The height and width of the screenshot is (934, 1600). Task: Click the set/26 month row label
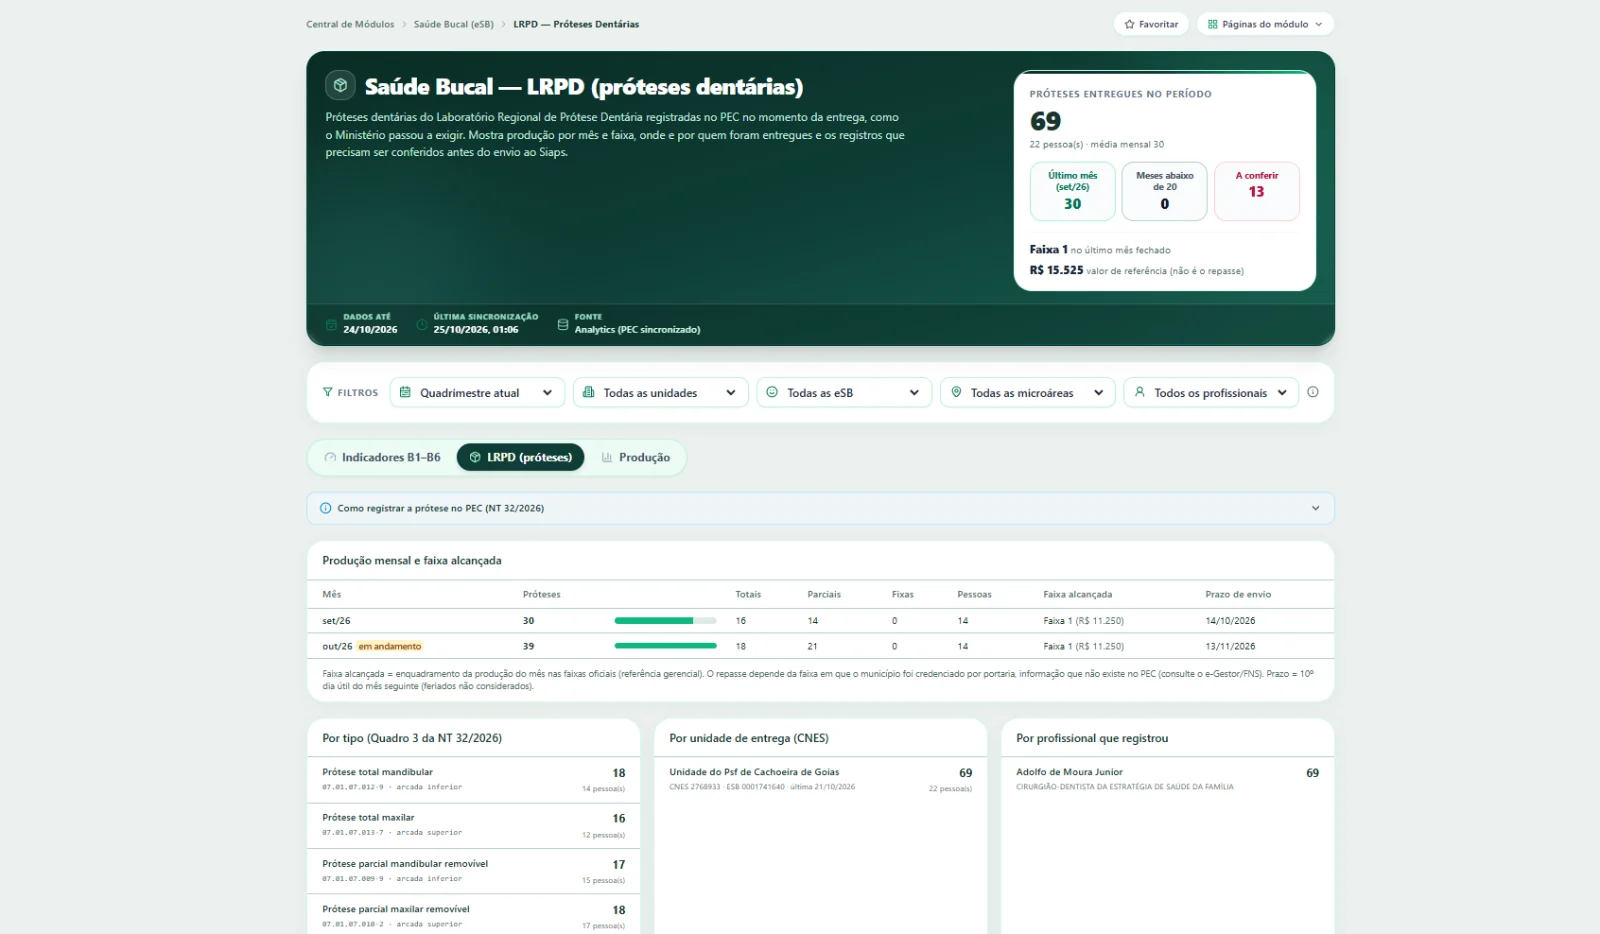tap(336, 621)
